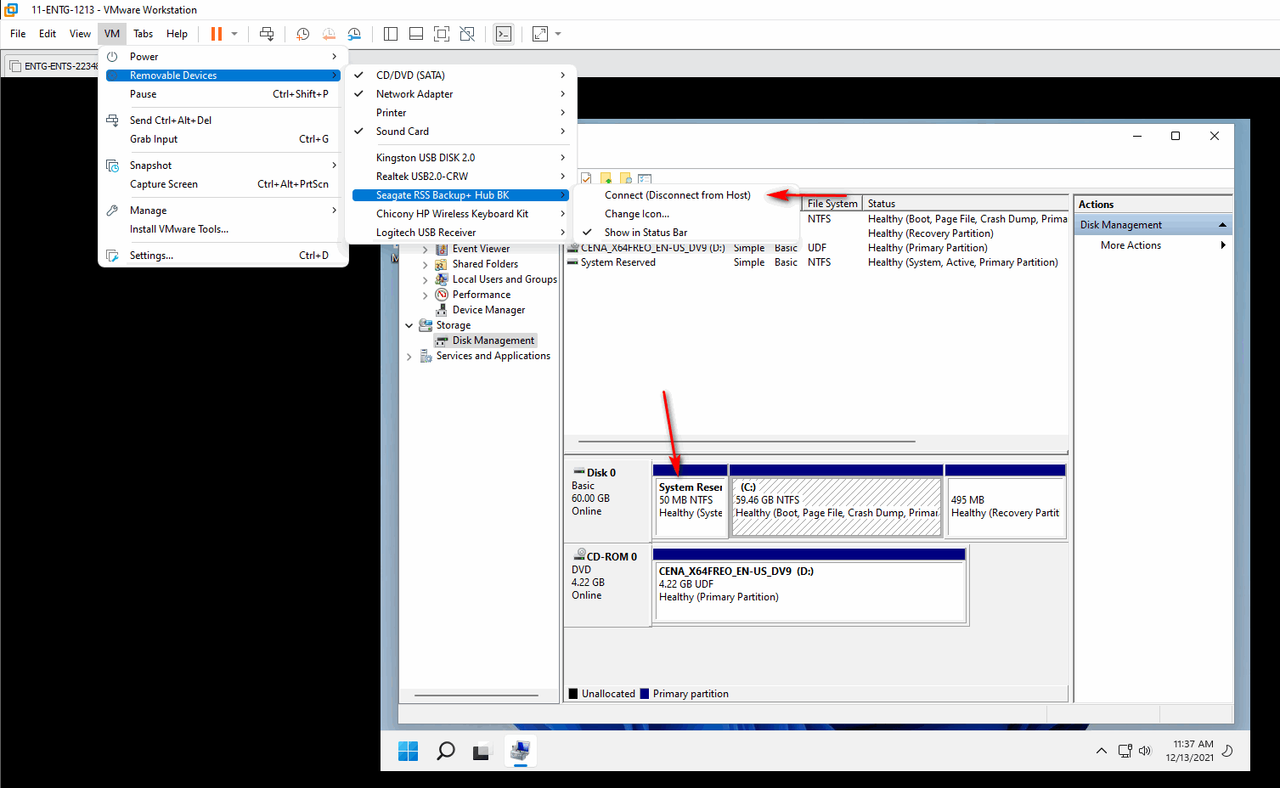Open the snapshot manager toolbar icon

[354, 34]
